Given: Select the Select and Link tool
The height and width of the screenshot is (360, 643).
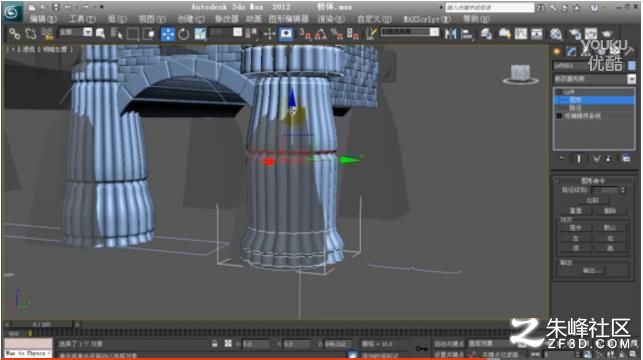Looking at the screenshot, I should (15, 34).
